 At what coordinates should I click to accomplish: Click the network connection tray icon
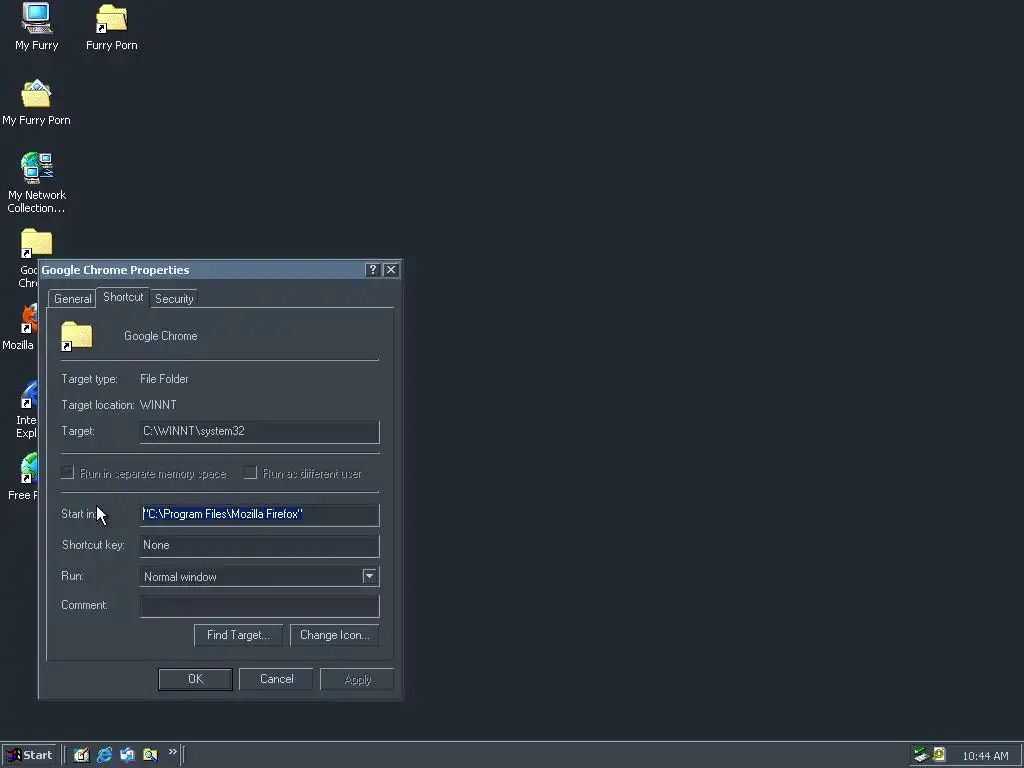[x=921, y=755]
